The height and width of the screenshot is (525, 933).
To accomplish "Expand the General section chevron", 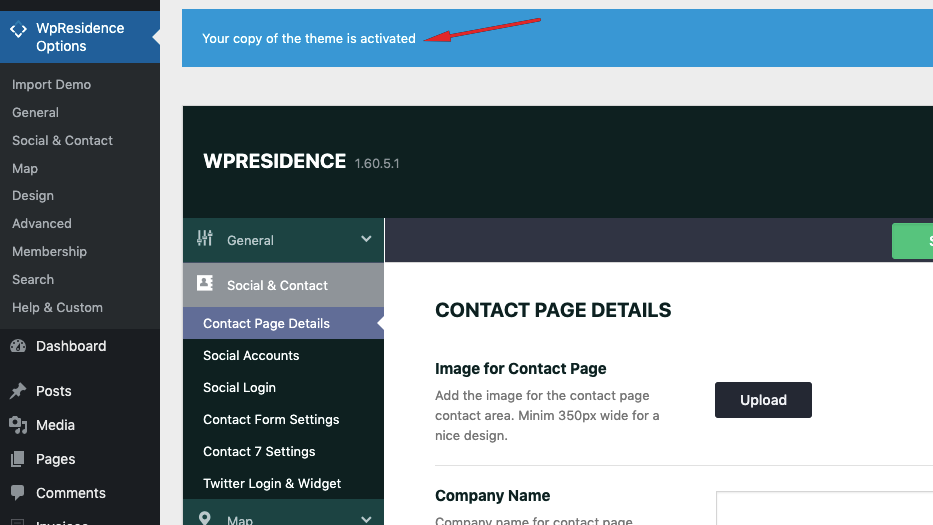I will coord(366,239).
